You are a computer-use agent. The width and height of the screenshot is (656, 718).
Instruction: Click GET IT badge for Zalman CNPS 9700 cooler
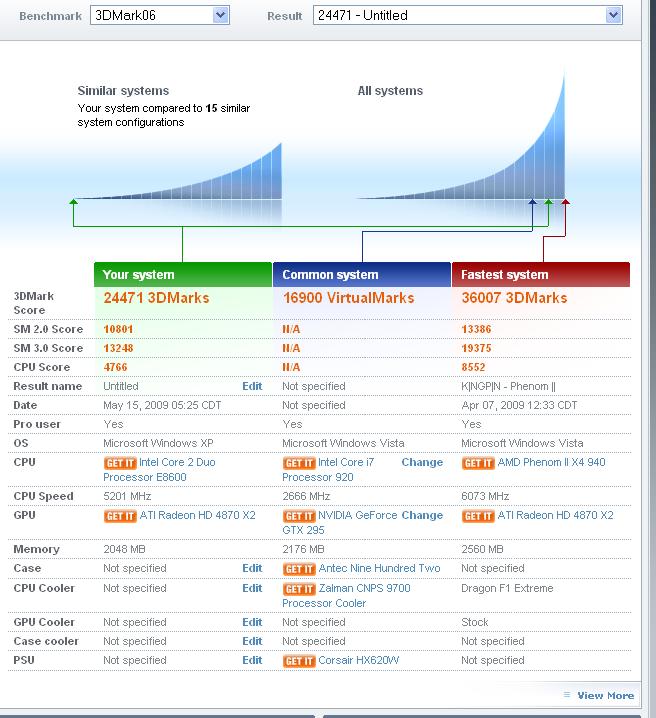(299, 589)
